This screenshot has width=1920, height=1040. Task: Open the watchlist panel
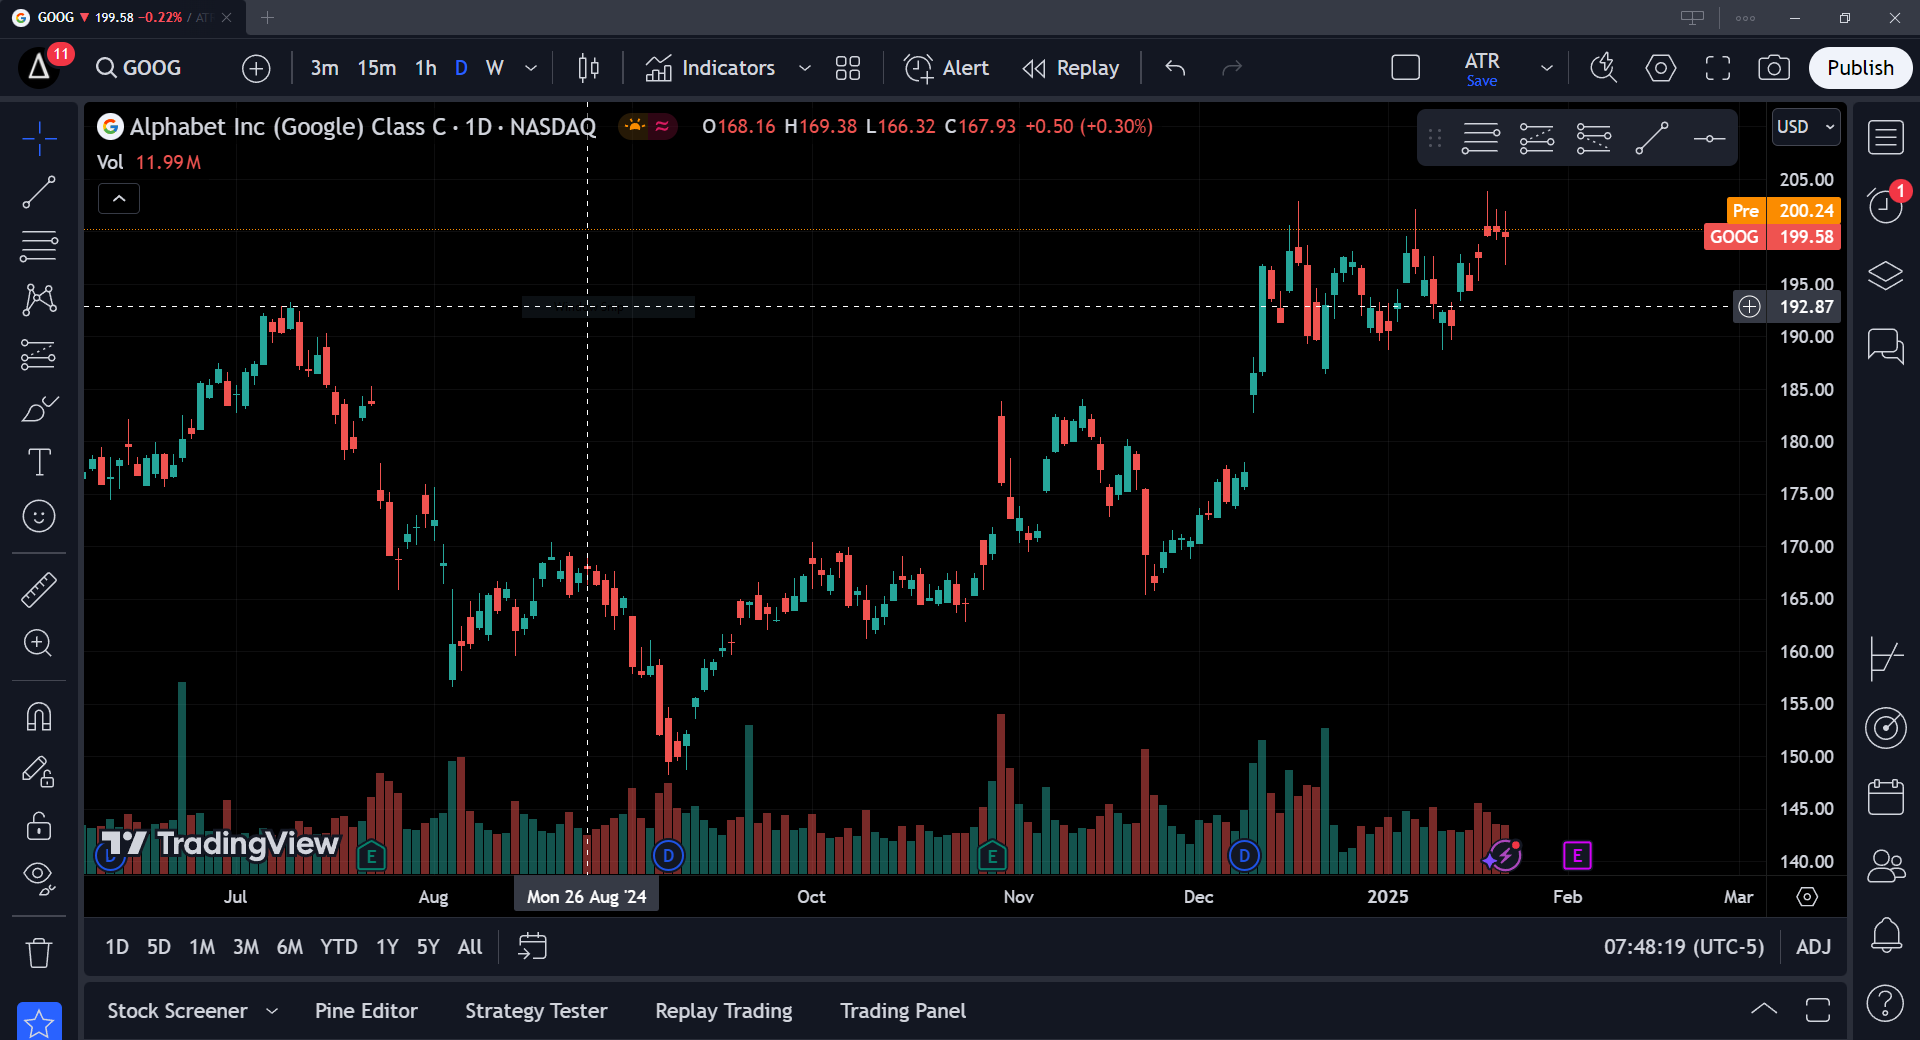point(1886,138)
